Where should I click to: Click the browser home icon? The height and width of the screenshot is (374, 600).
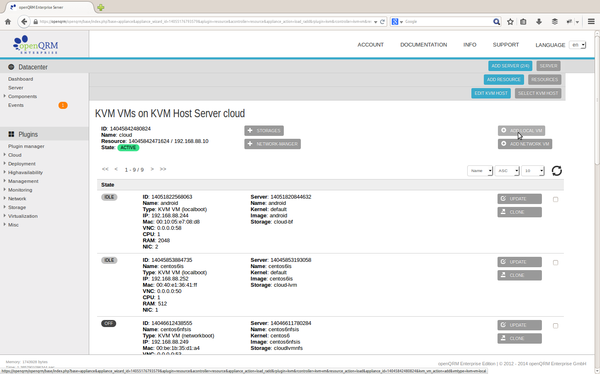coord(8,22)
